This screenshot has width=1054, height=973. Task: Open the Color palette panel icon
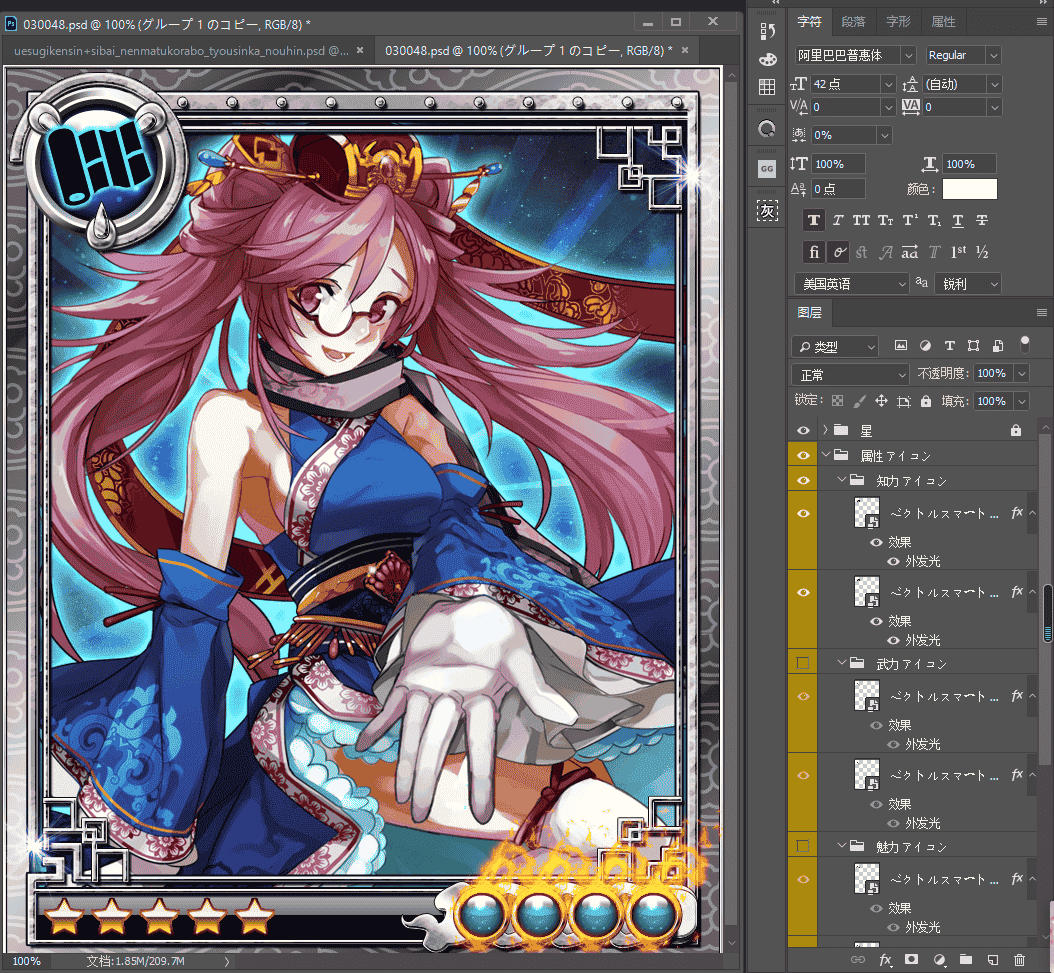767,60
